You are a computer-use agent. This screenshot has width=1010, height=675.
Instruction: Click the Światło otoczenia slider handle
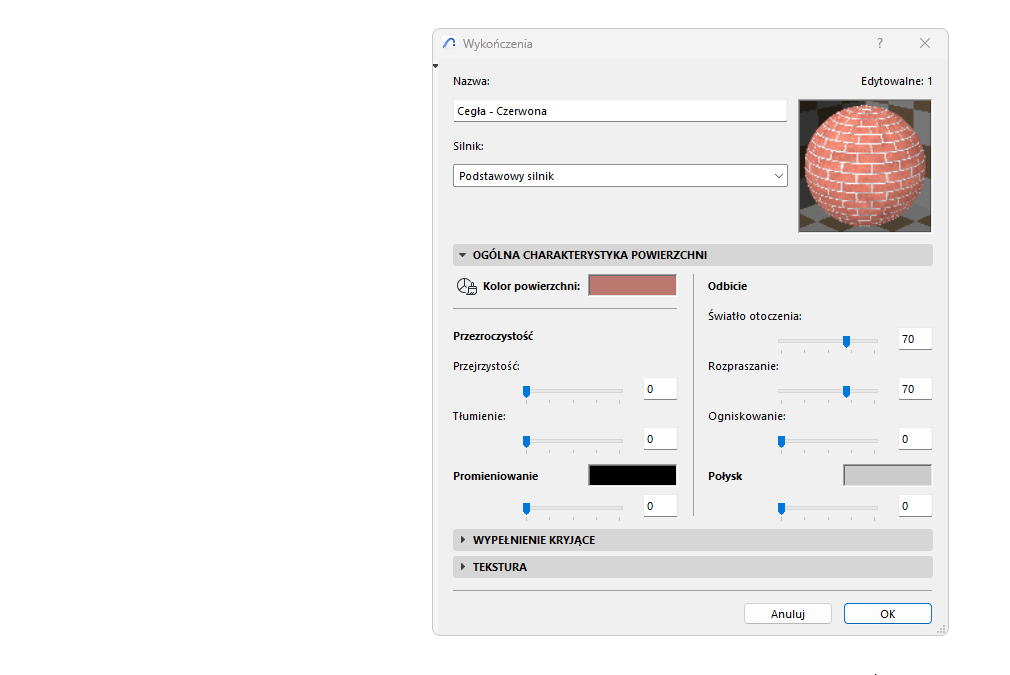tap(845, 342)
